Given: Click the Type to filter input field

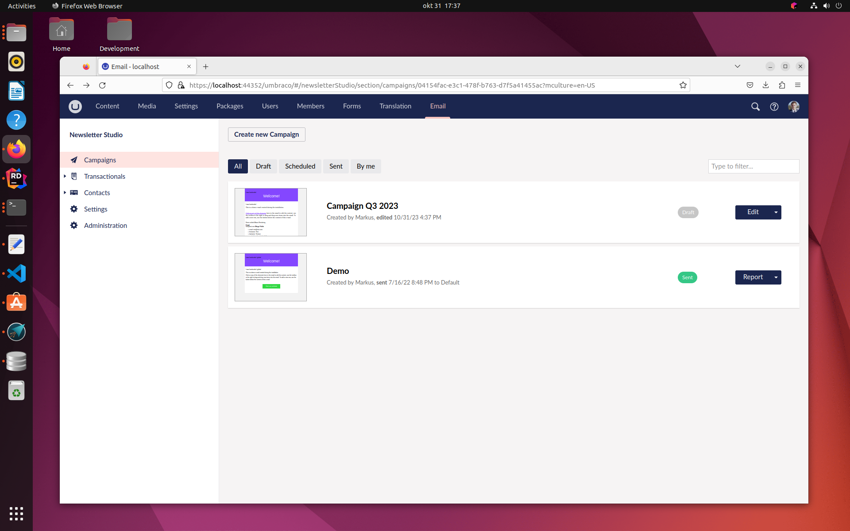Looking at the screenshot, I should pos(753,166).
